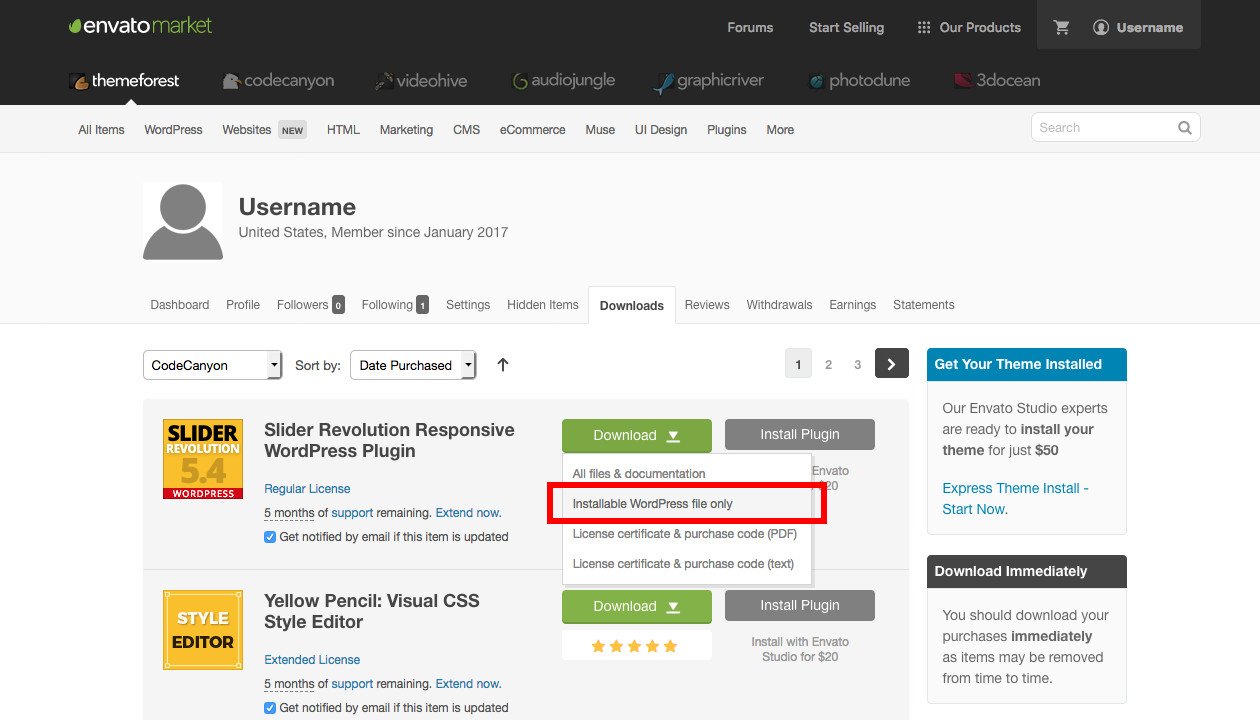1260x720 pixels.
Task: Click Start Selling in the header
Action: [x=846, y=28]
